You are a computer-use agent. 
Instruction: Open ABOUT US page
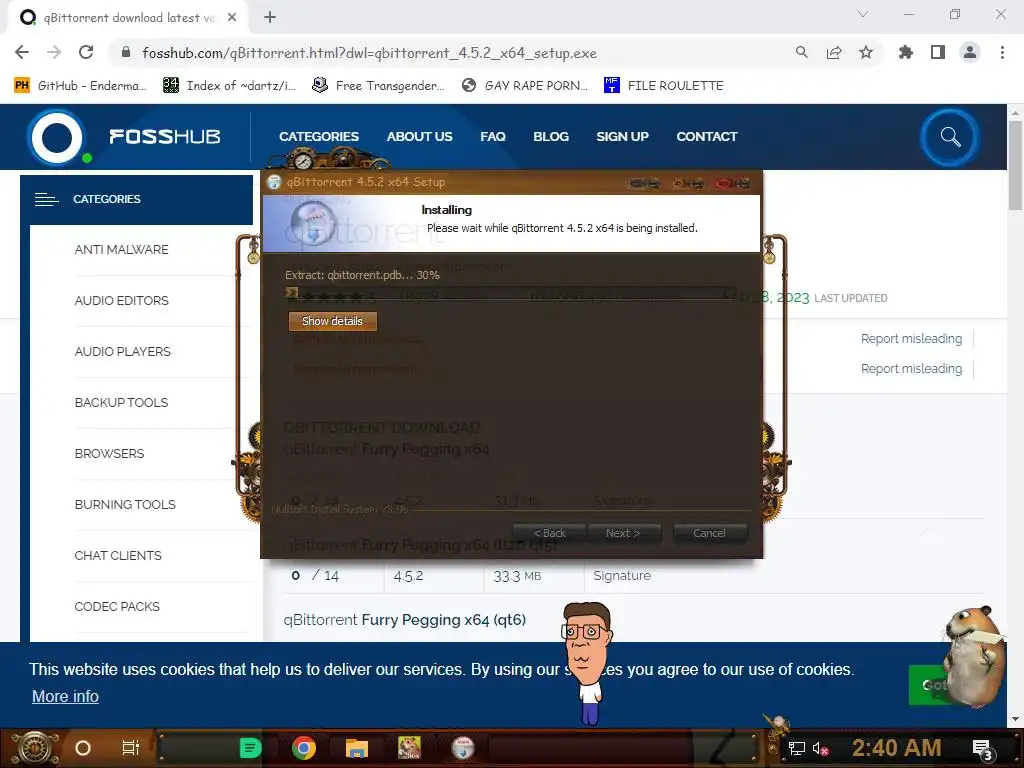pyautogui.click(x=419, y=136)
